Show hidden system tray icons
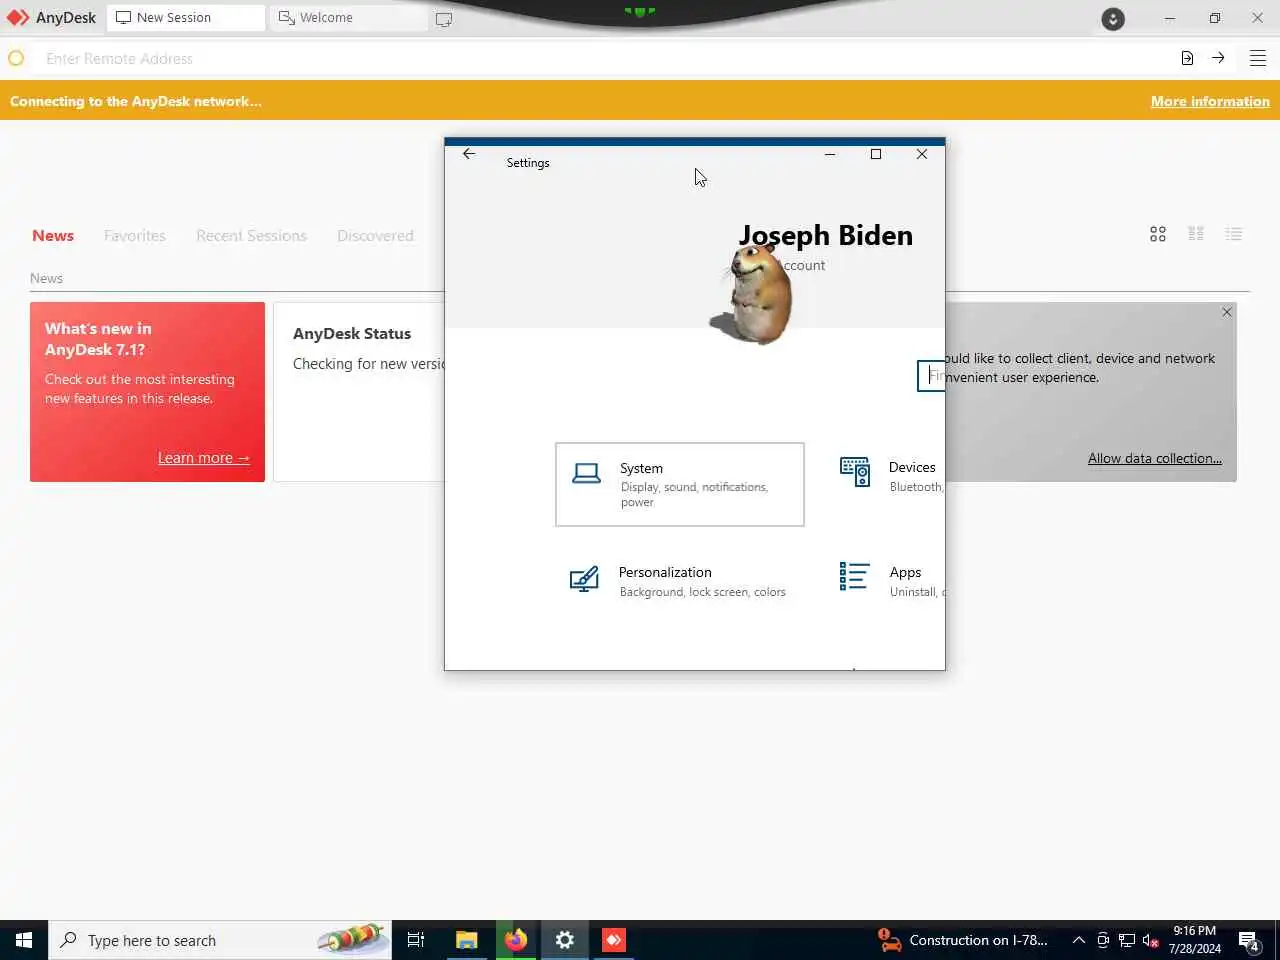This screenshot has width=1280, height=960. tap(1079, 940)
